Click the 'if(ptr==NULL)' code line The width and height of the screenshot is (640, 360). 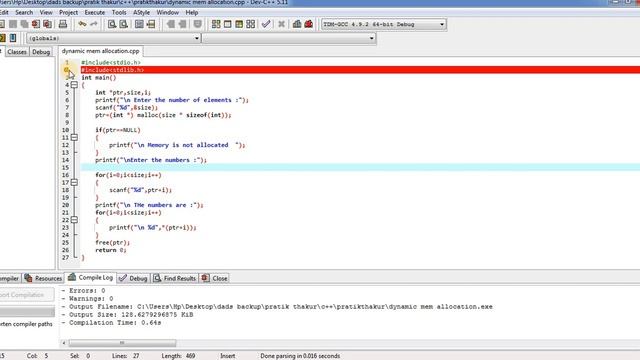point(118,130)
